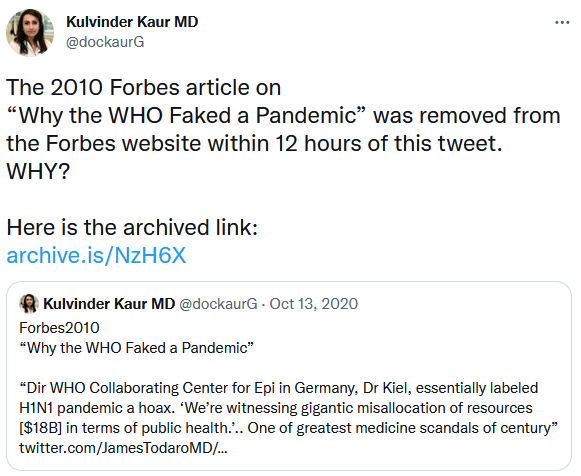The image size is (581, 476).
Task: Click @dockaurG handle in quoted tweet
Action: (218, 304)
